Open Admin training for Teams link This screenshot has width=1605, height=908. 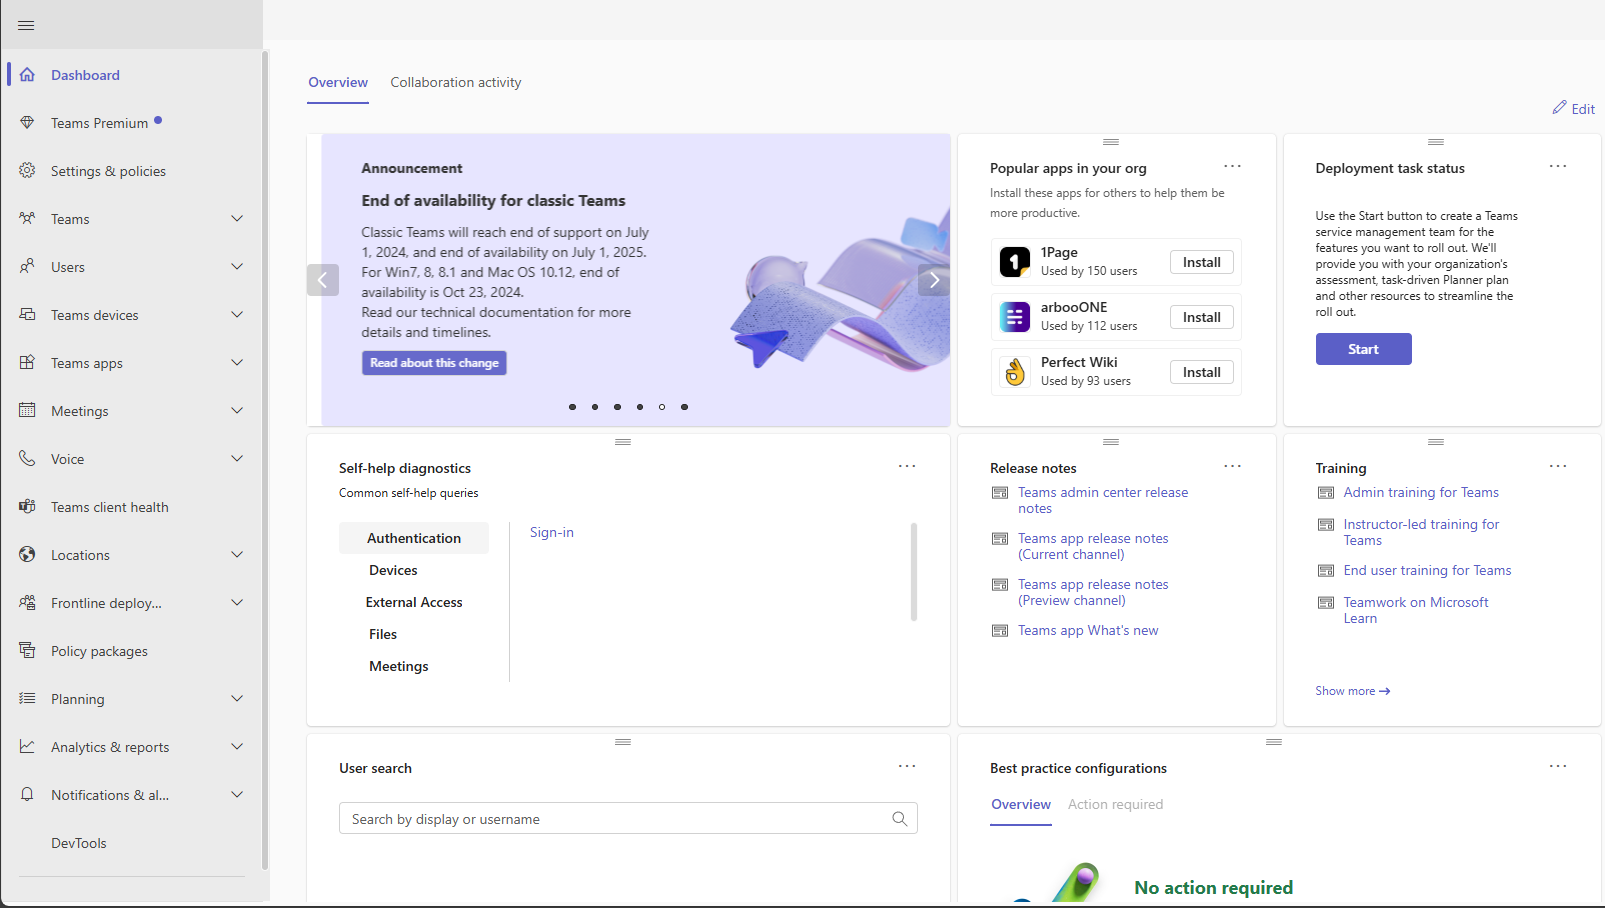[1421, 493]
